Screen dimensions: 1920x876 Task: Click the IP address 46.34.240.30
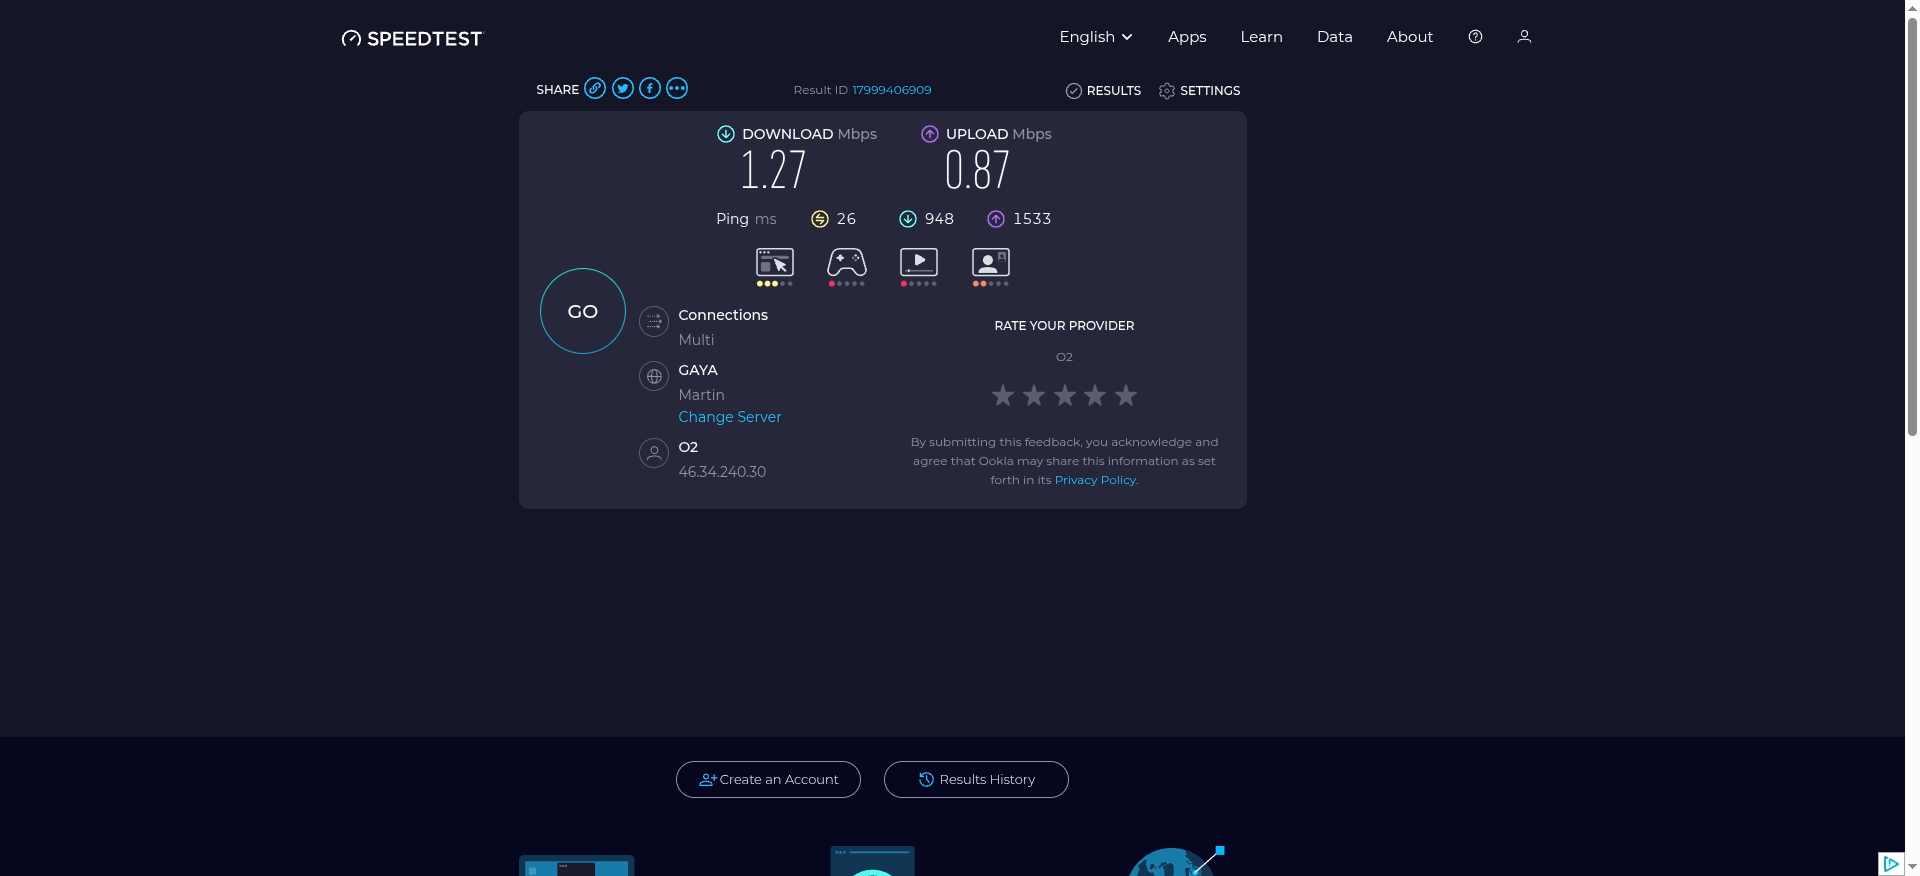[x=722, y=472]
